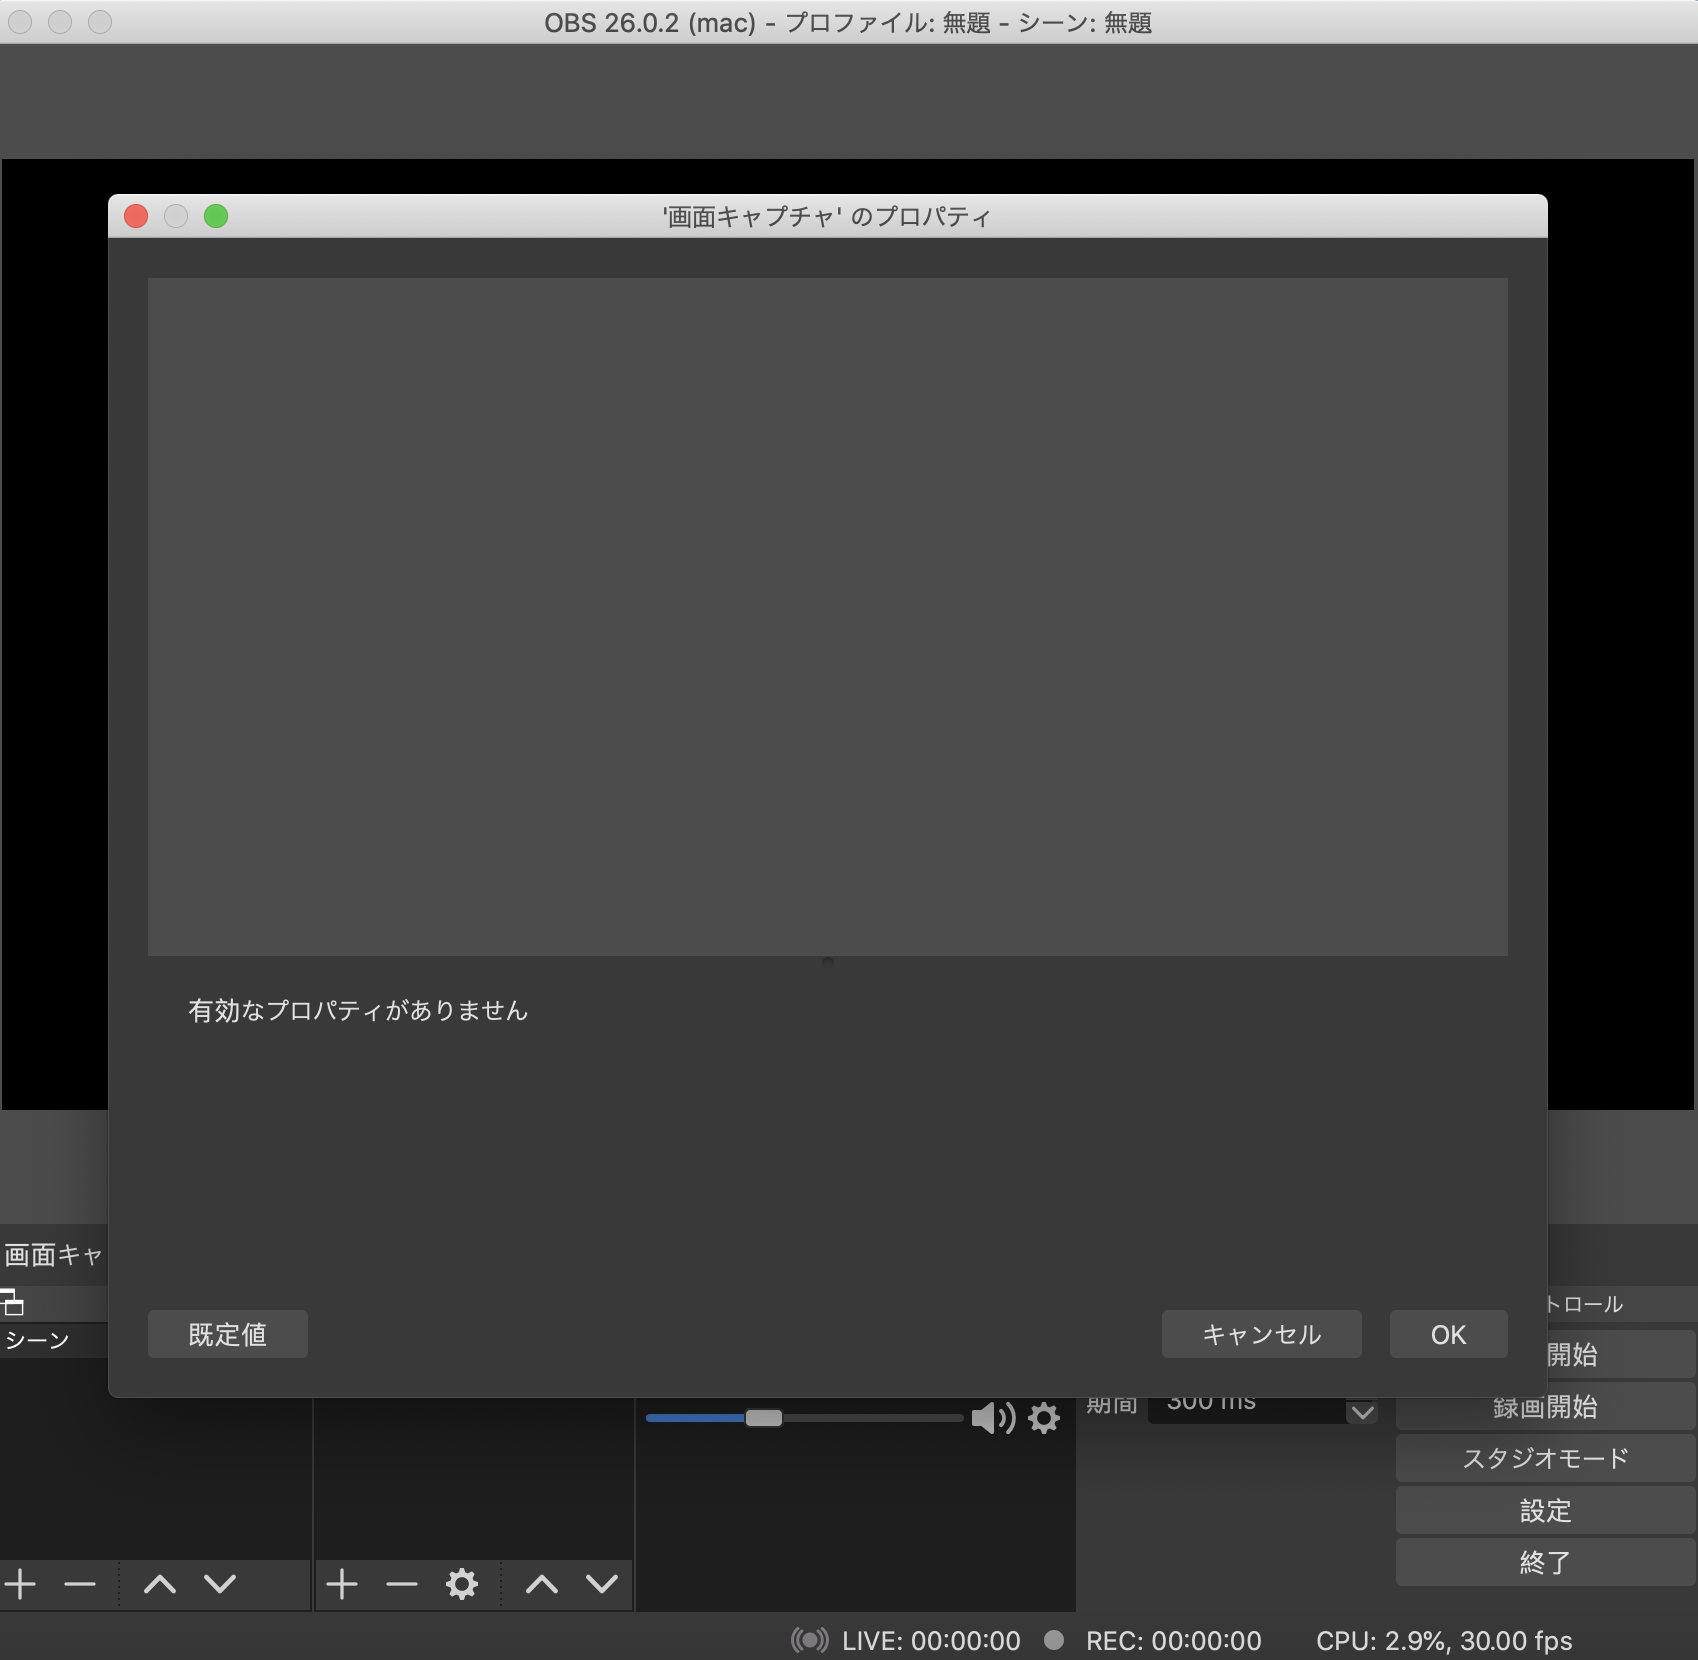The height and width of the screenshot is (1660, 1698).
Task: Open スタジオモード in OBS controls
Action: pyautogui.click(x=1545, y=1458)
